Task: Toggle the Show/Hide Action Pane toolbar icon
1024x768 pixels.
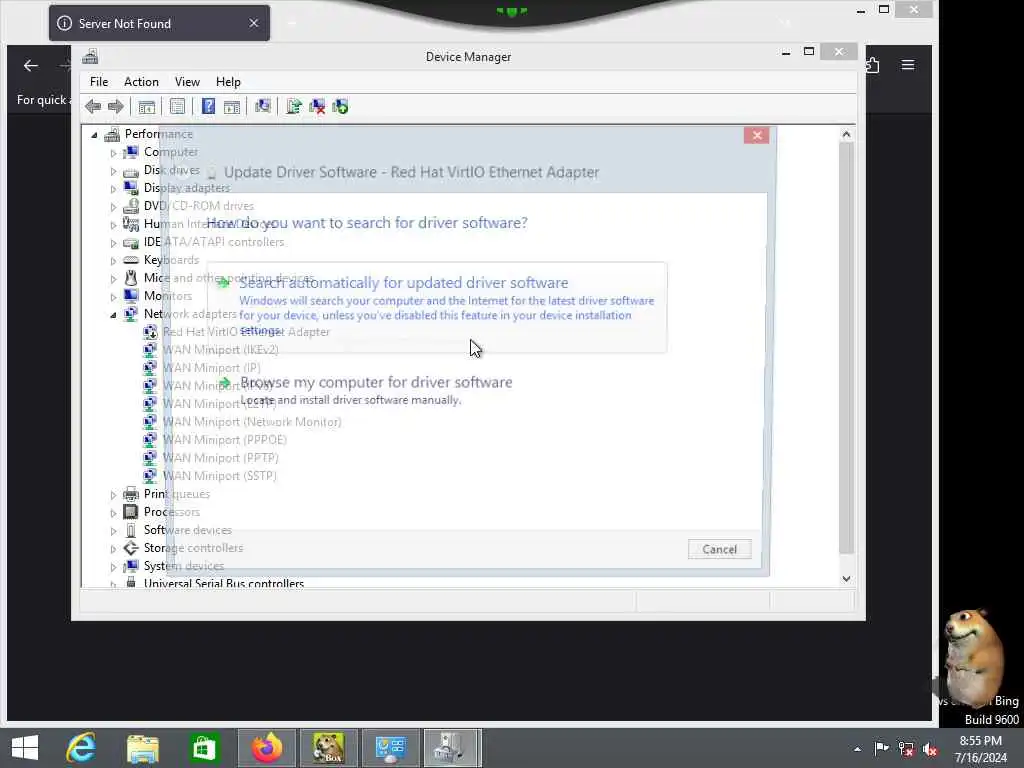Action: pos(232,106)
